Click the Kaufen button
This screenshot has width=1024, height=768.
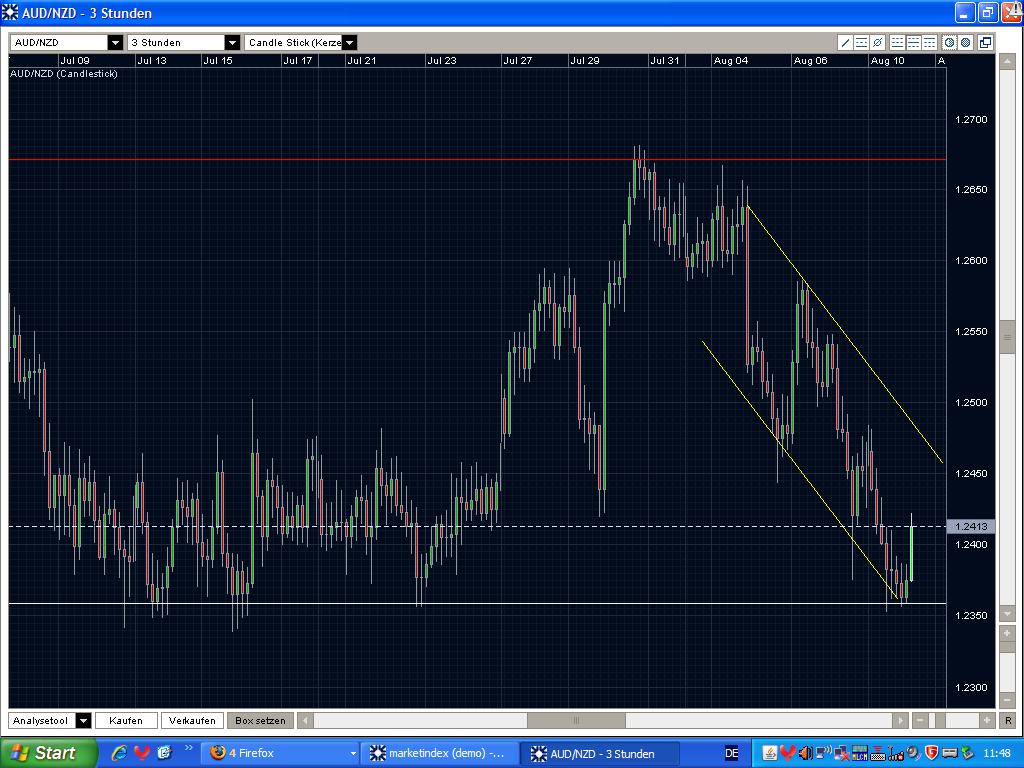126,720
